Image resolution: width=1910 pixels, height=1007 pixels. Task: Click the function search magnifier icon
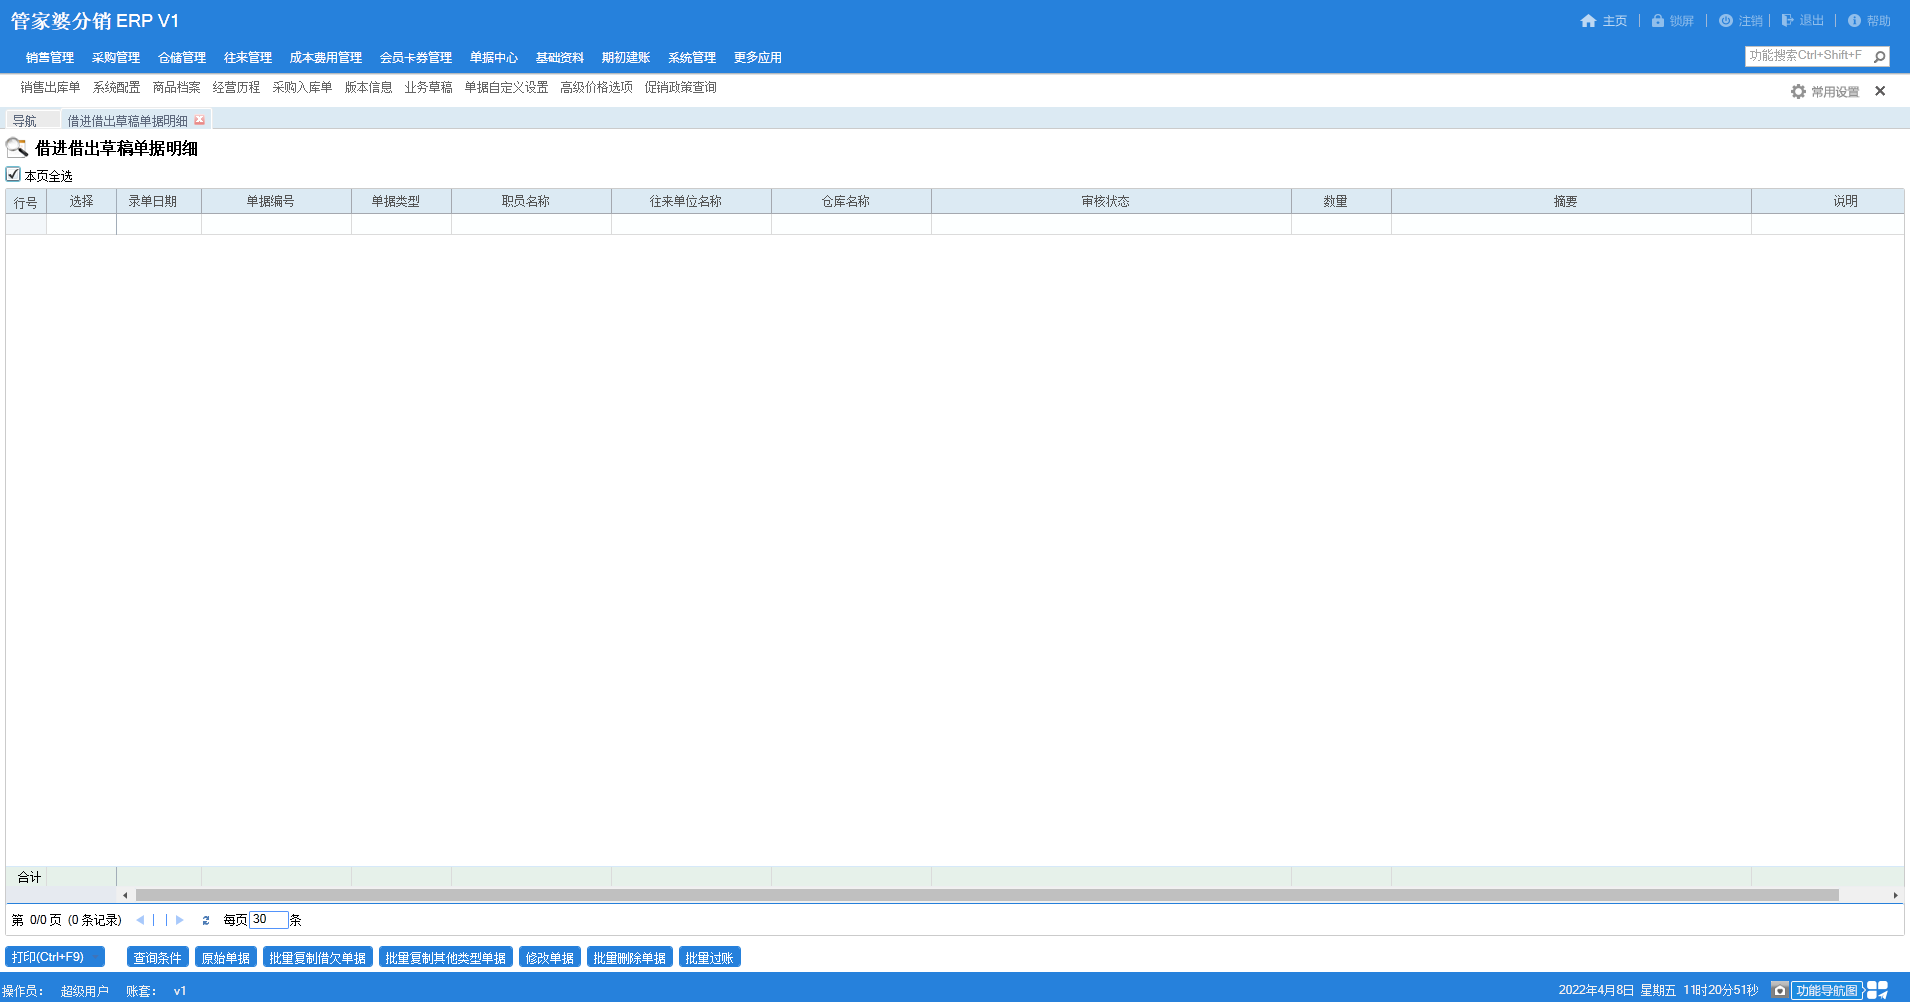(x=1880, y=57)
